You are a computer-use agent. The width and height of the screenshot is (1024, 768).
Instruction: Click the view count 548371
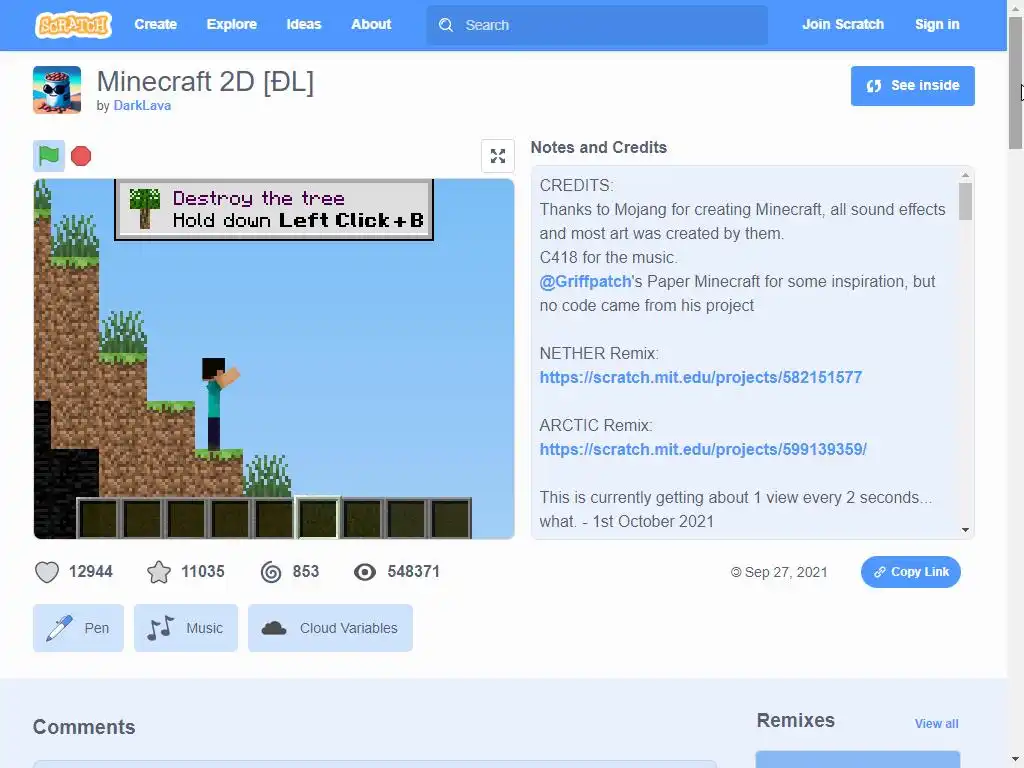(x=413, y=571)
